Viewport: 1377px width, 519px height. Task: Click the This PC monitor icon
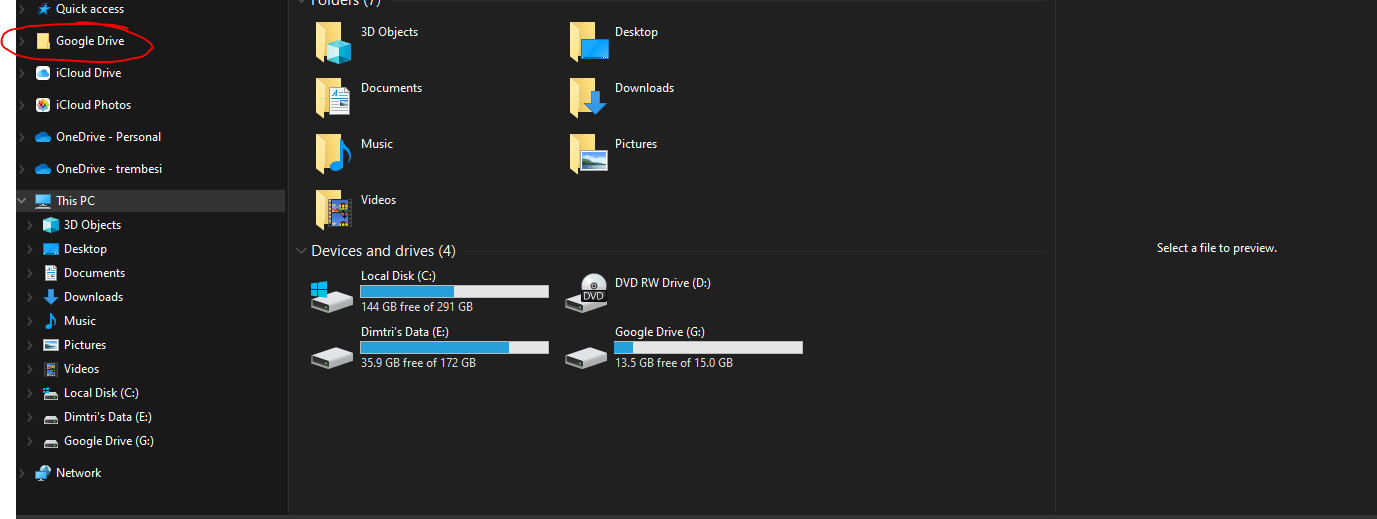(43, 201)
